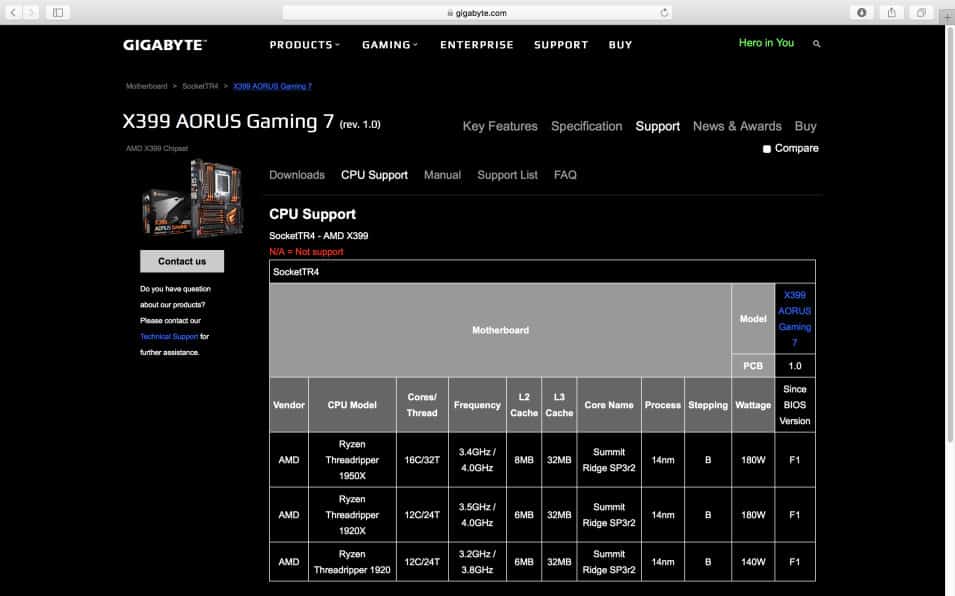Click the page vertical scrollbar

point(950,234)
